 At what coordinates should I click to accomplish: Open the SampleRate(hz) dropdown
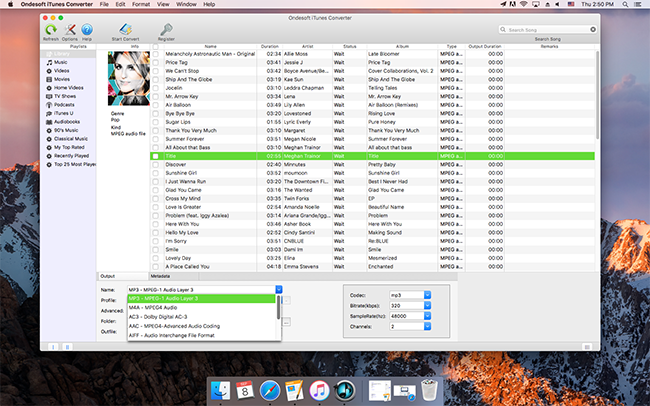point(427,316)
